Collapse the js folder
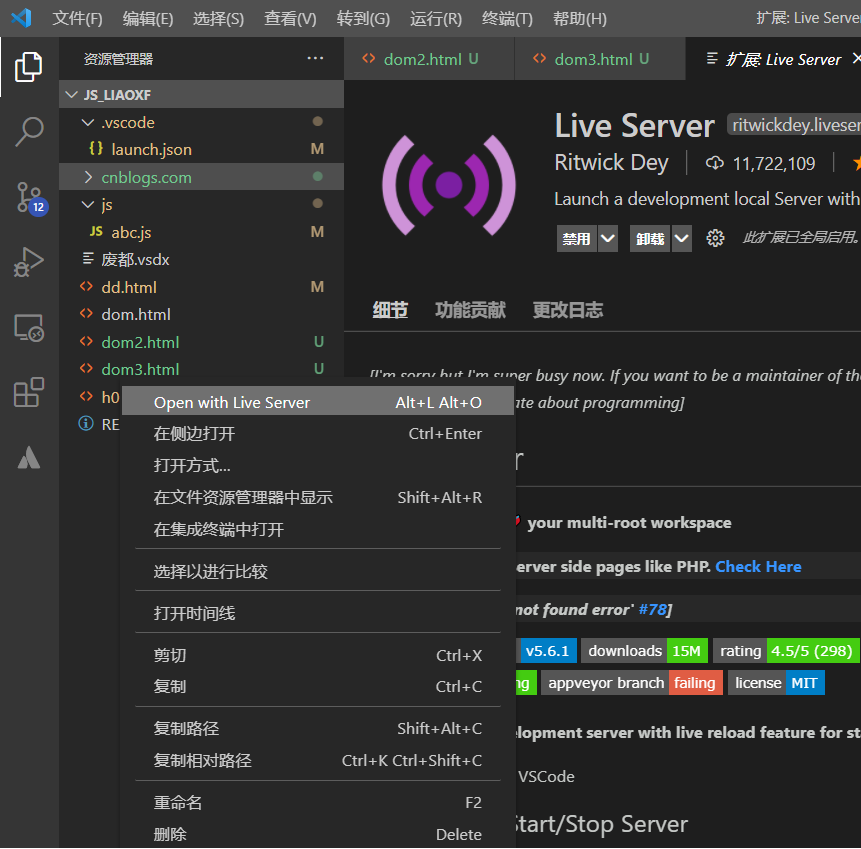This screenshot has width=861, height=849. click(x=88, y=204)
